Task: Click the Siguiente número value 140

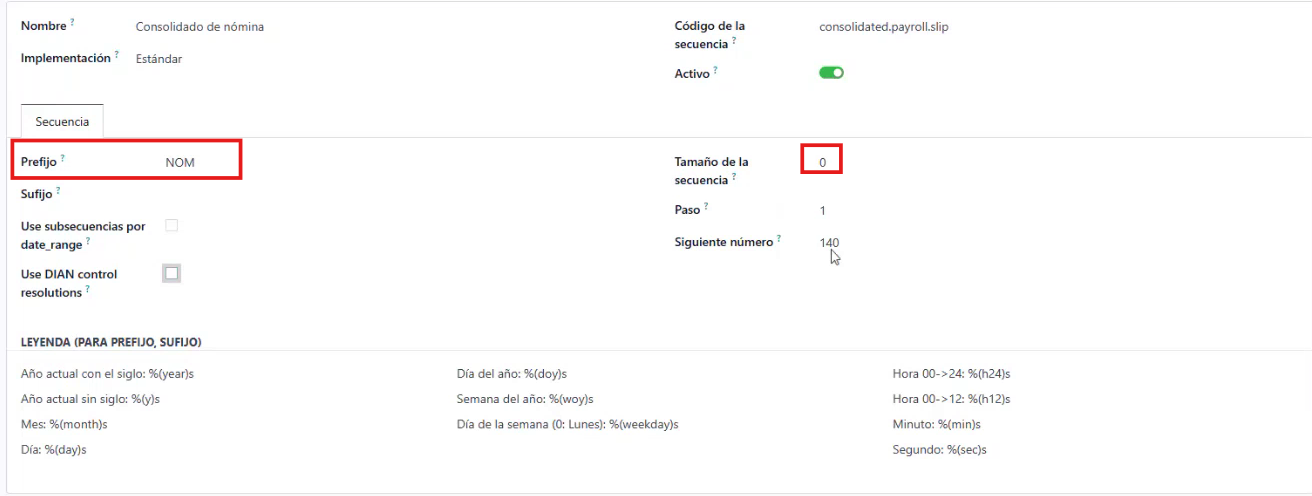Action: (x=829, y=242)
